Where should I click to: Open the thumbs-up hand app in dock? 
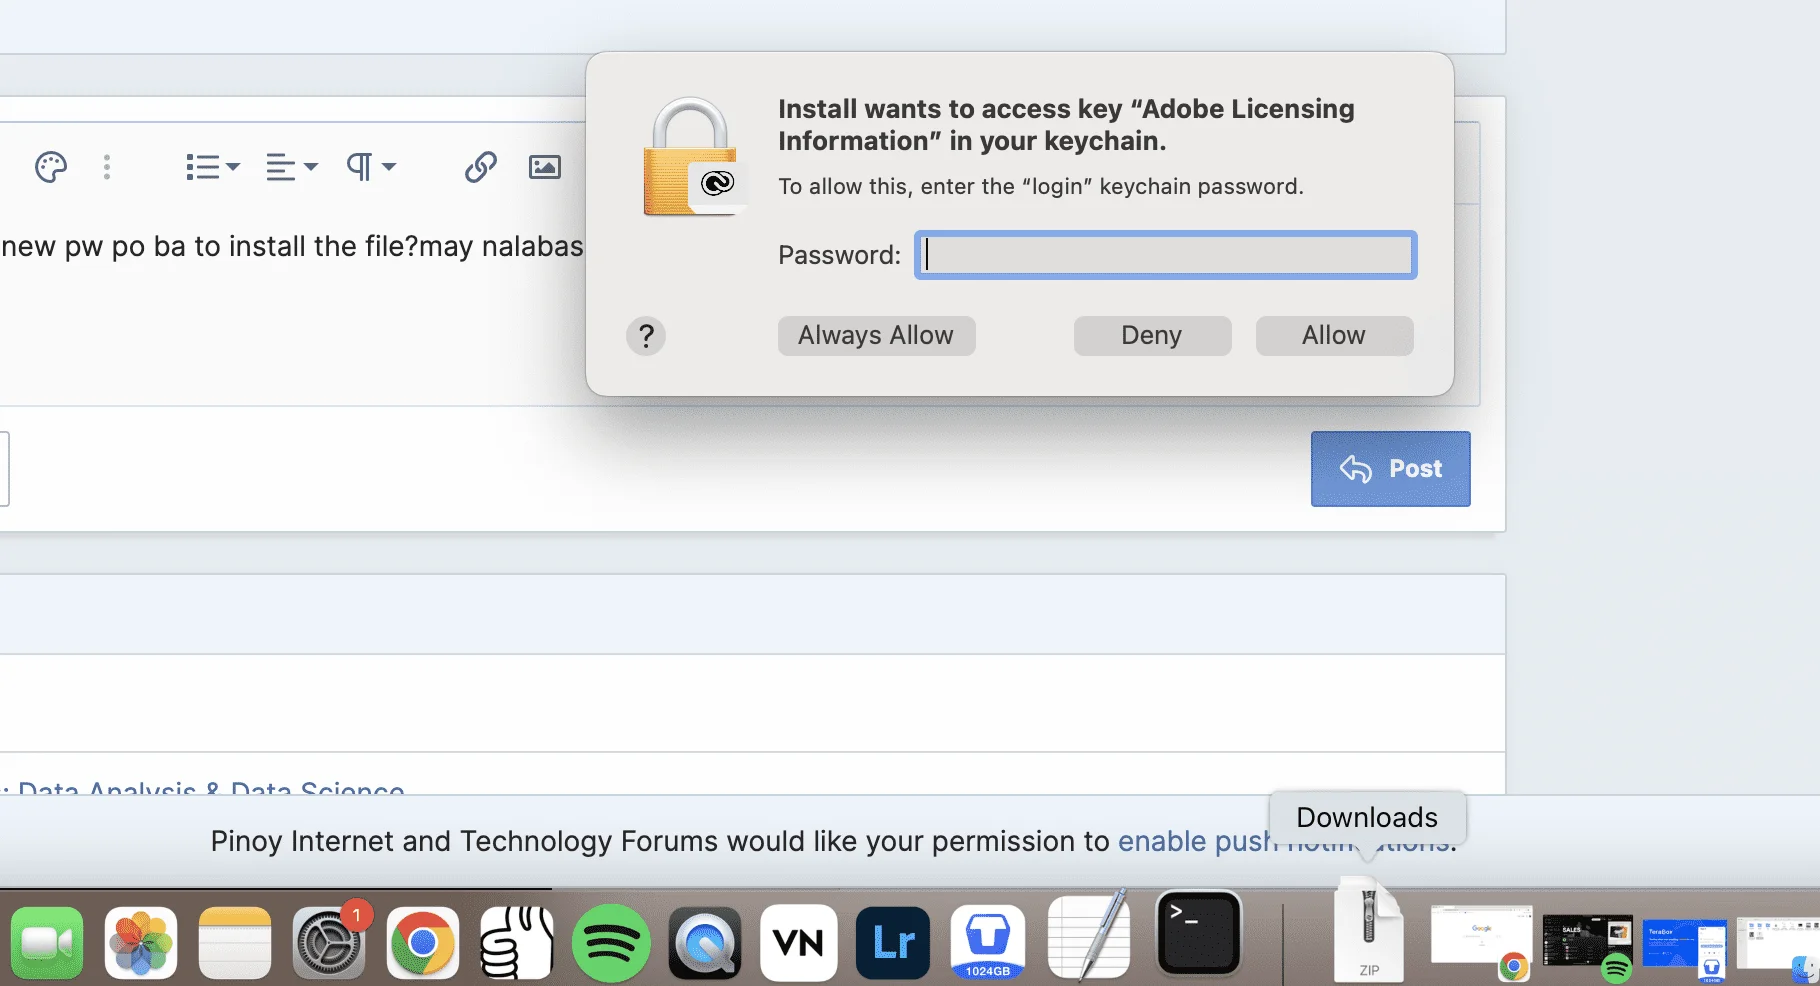[x=517, y=943]
